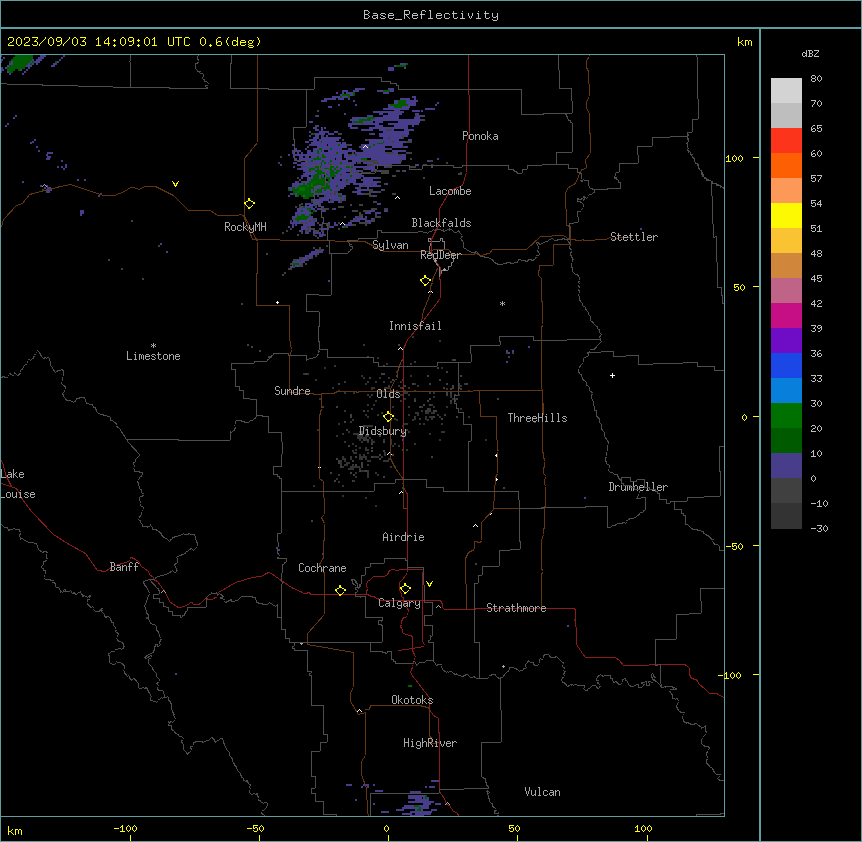Viewport: 862px width, 842px height.
Task: Click the Okotoks label
Action: (412, 700)
